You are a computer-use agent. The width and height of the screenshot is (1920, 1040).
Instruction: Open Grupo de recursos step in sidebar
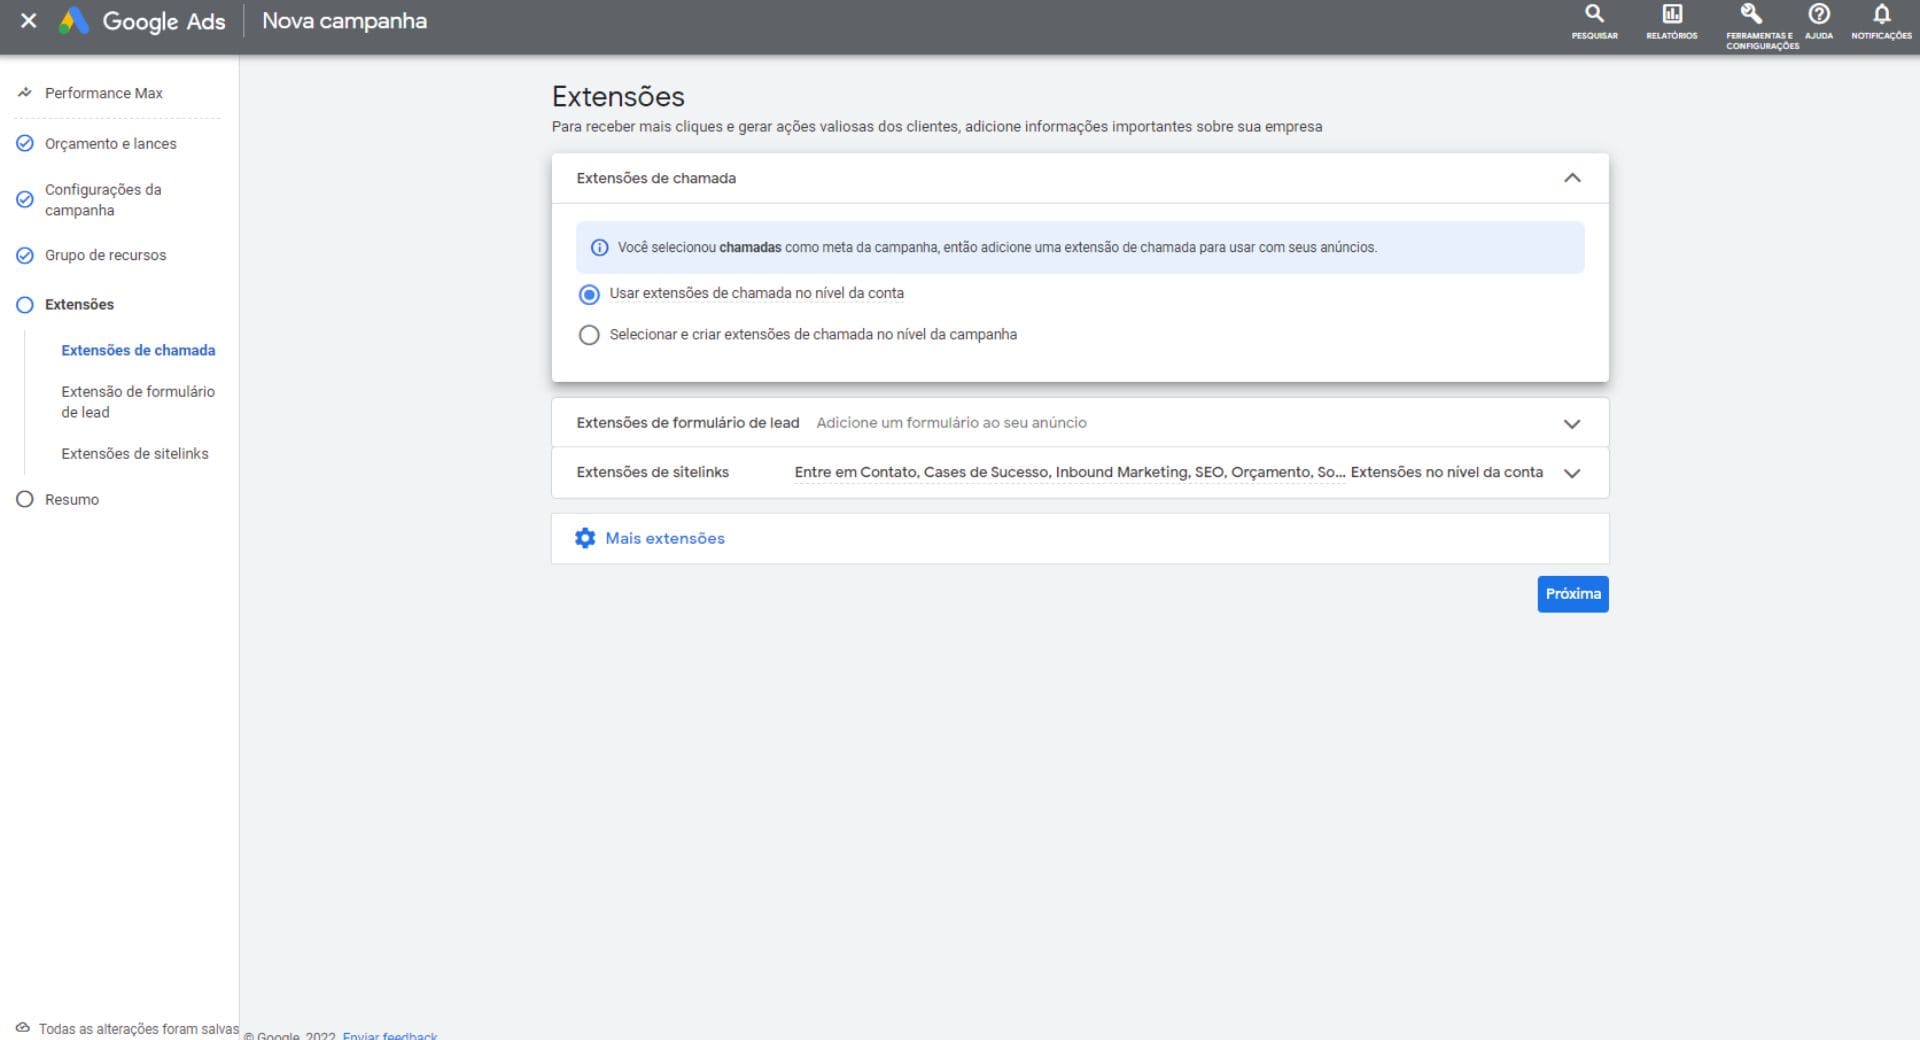coord(105,255)
